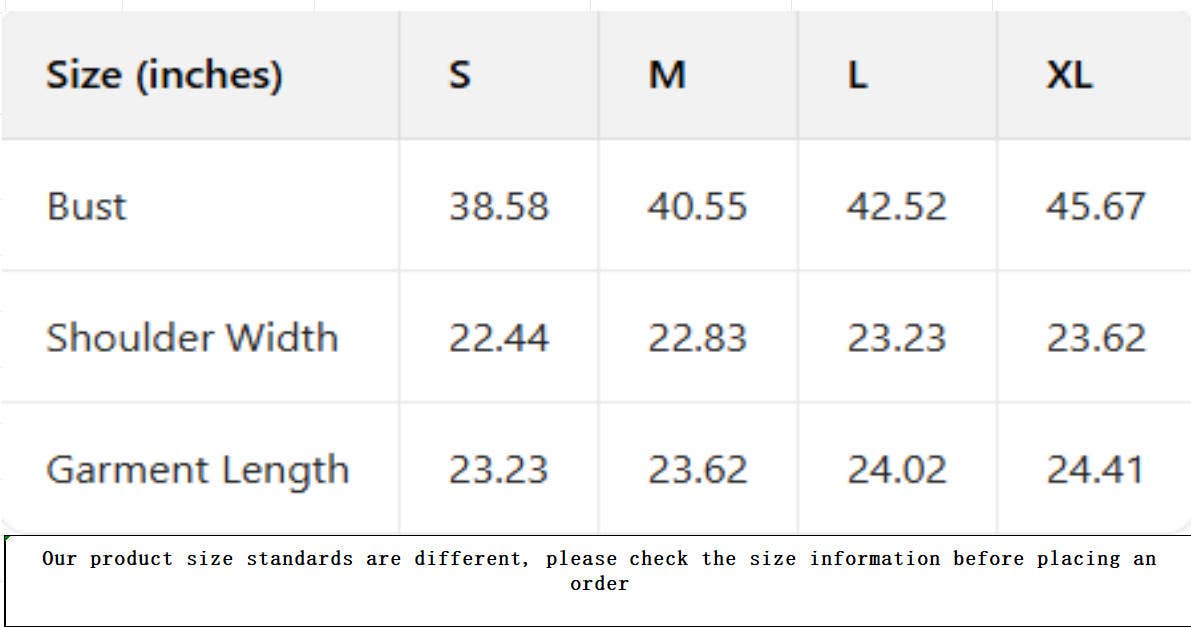Screen dimensions: 1191x627
Task: Select the S size column header
Action: [x=460, y=76]
